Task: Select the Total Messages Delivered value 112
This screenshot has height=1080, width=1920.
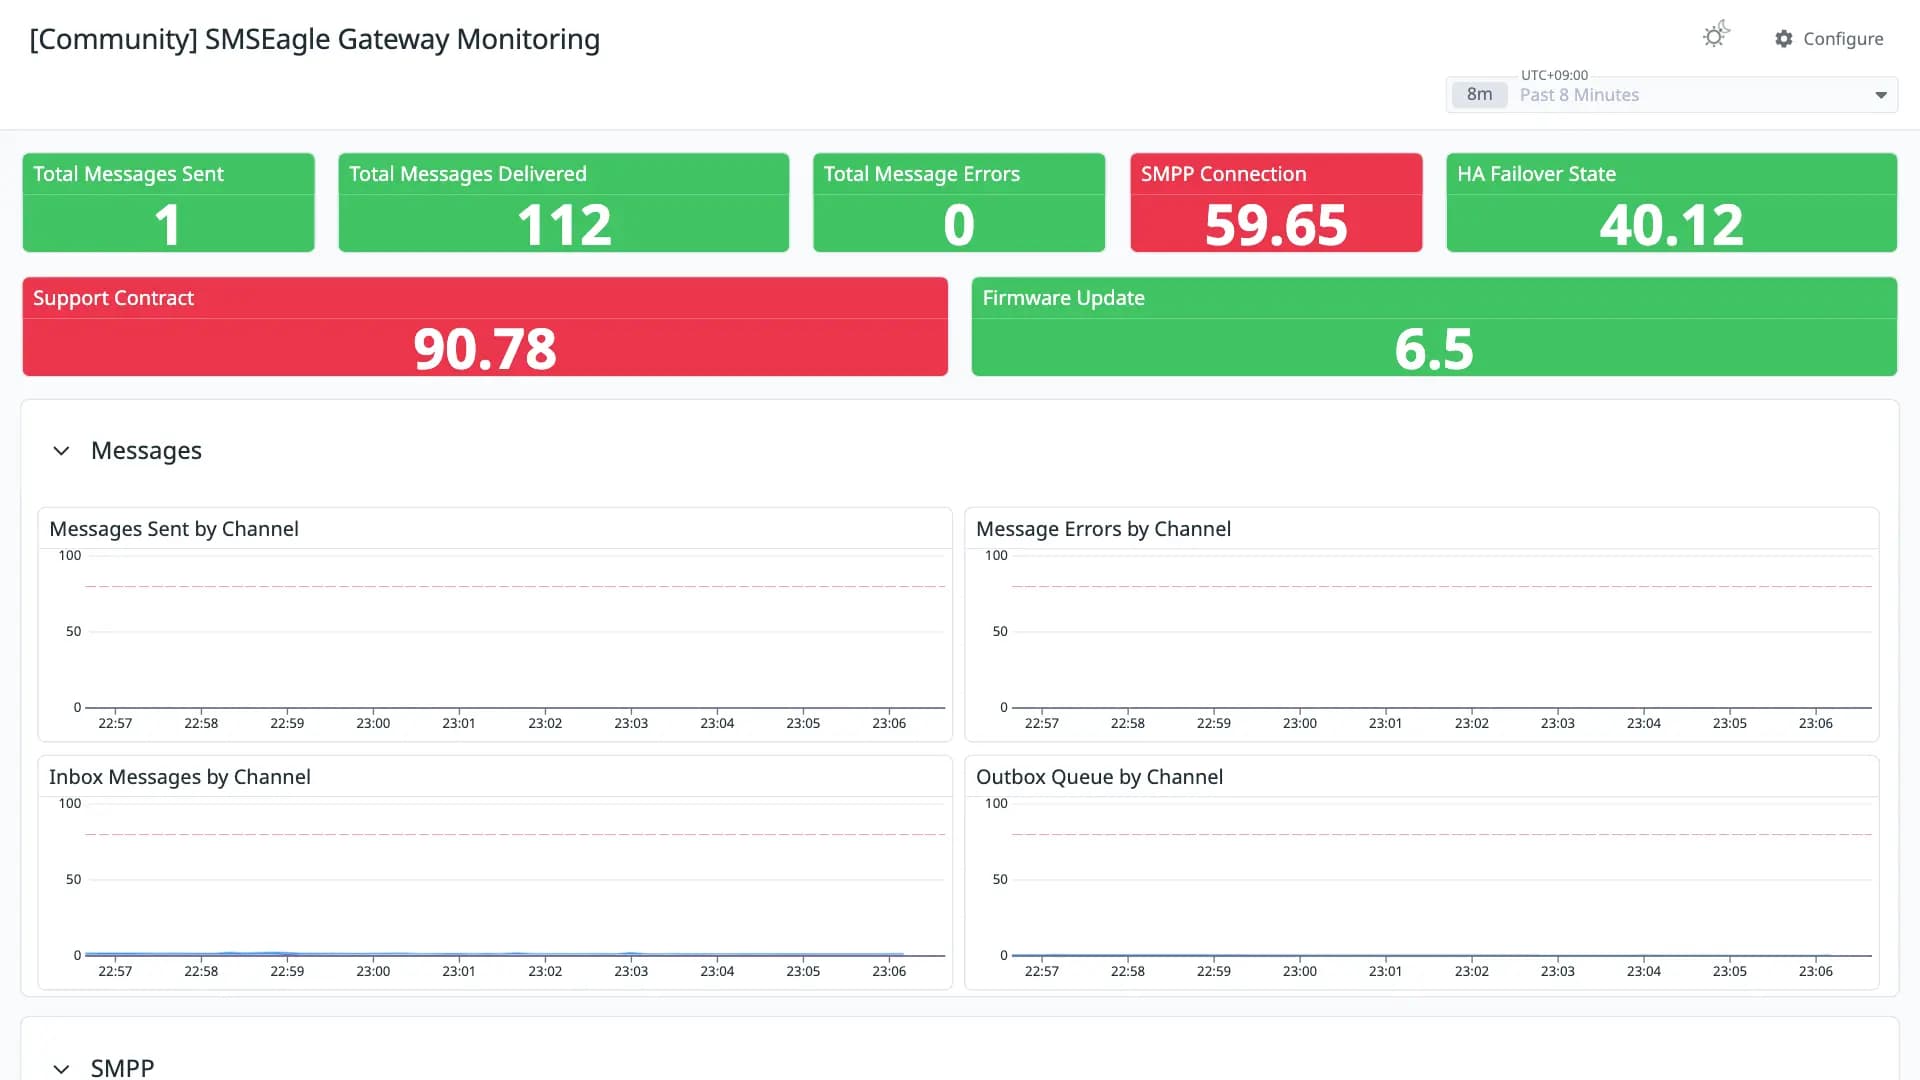Action: 564,225
